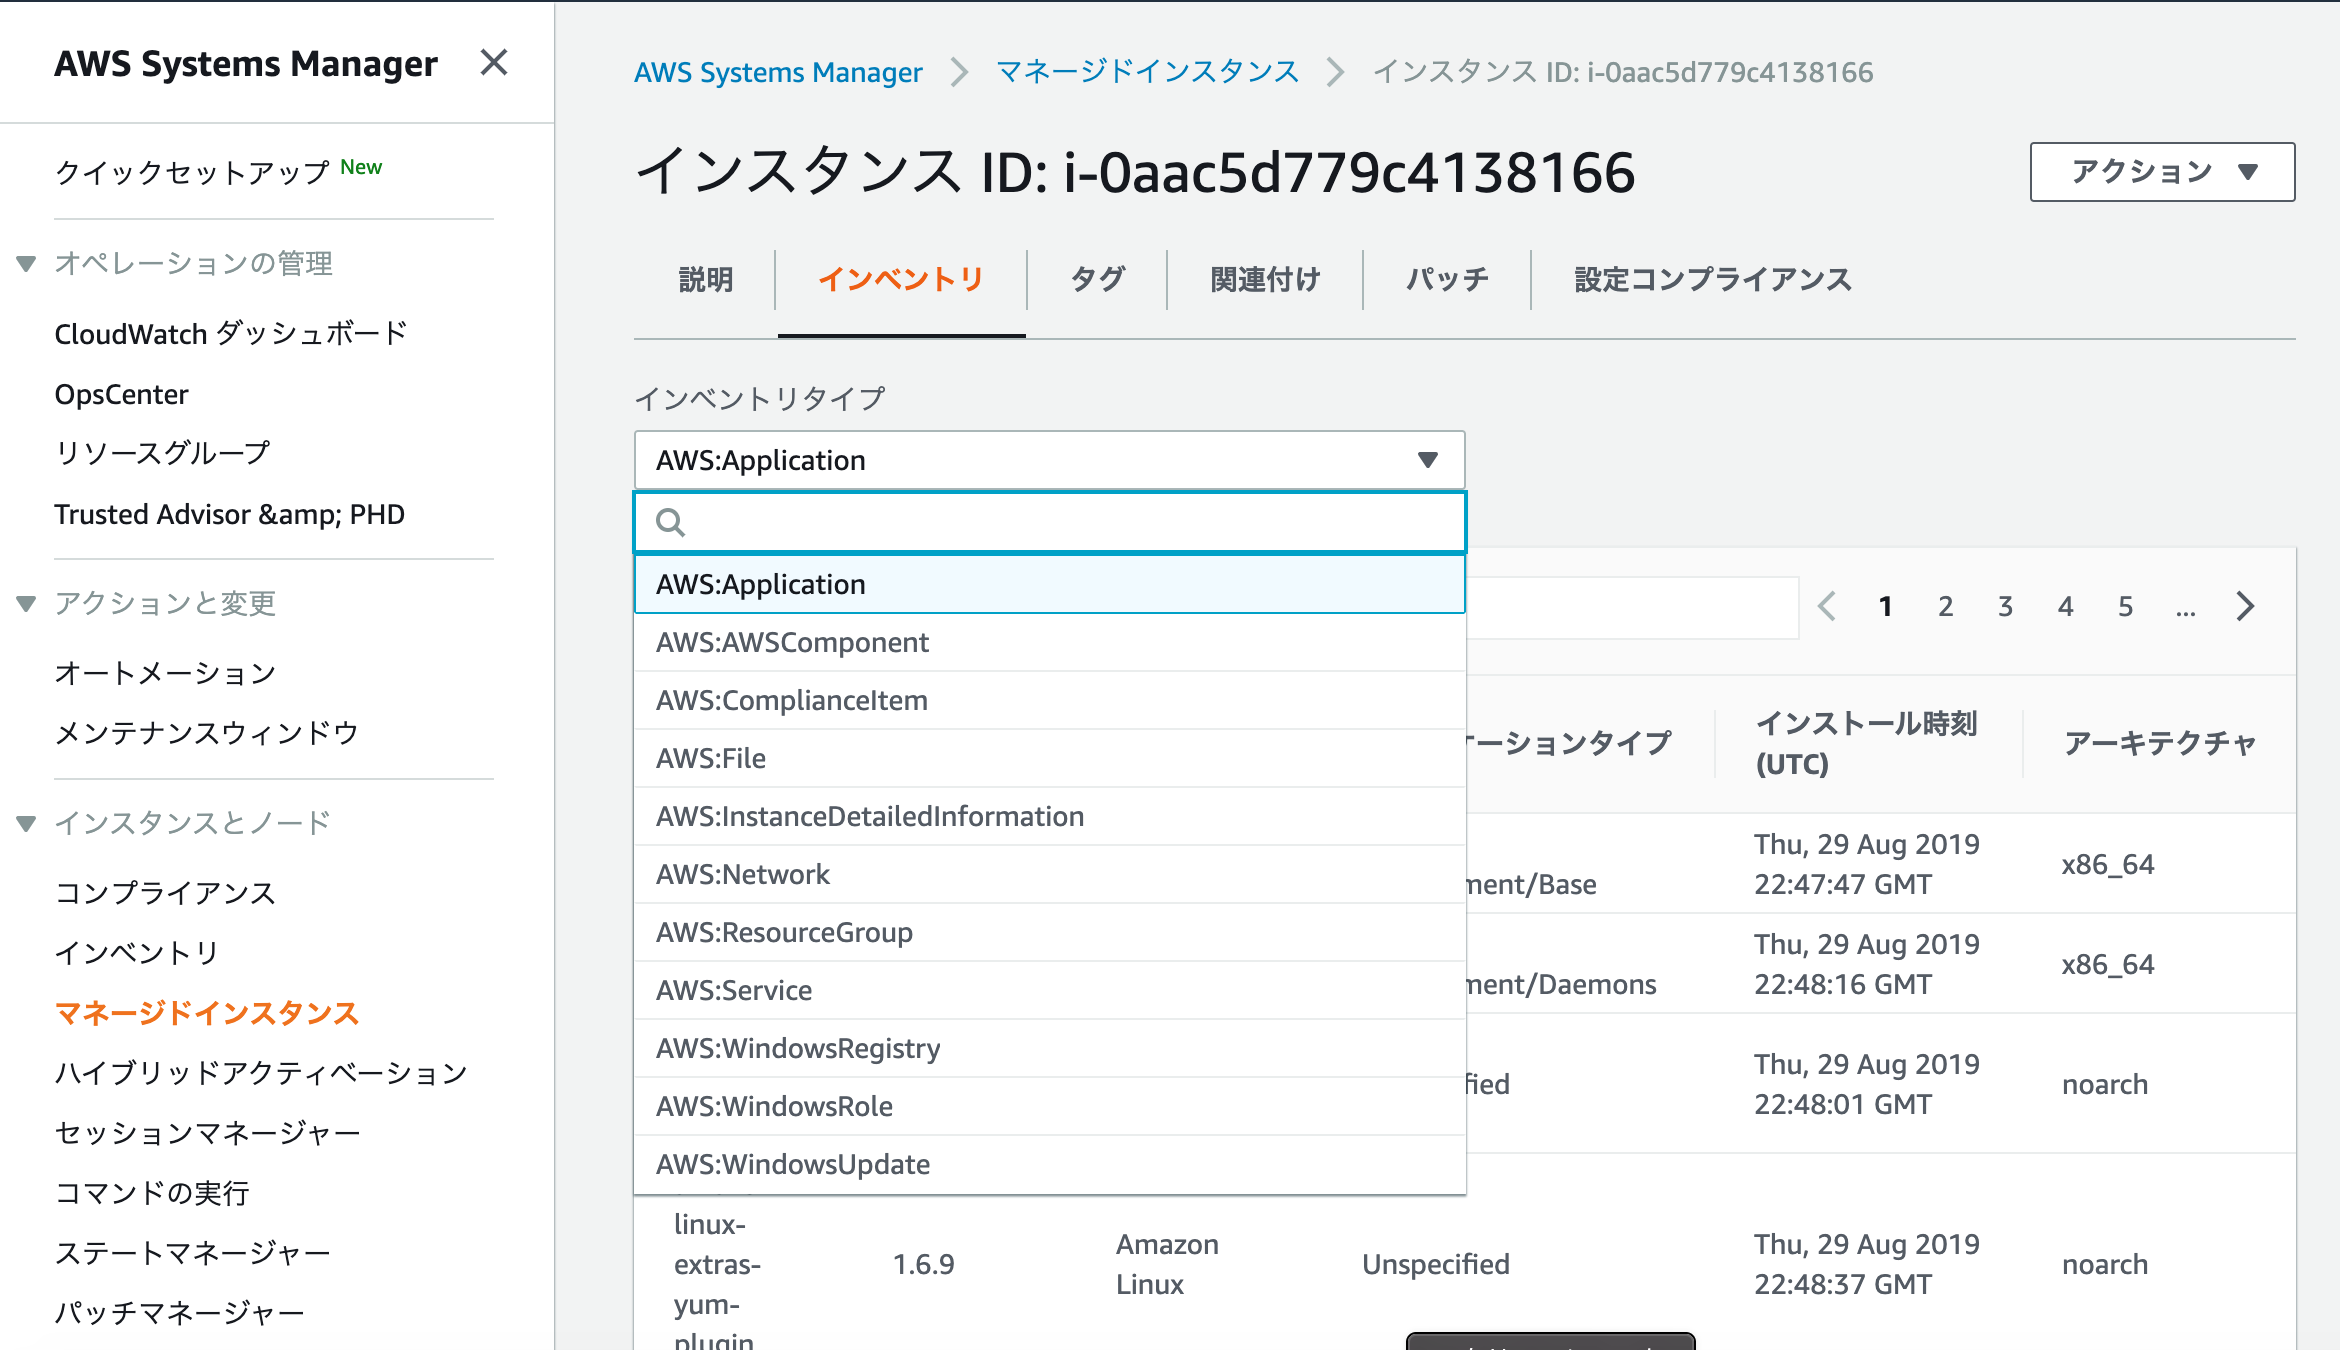The width and height of the screenshot is (2340, 1350).
Task: Go to previous page with left chevron
Action: (1827, 606)
